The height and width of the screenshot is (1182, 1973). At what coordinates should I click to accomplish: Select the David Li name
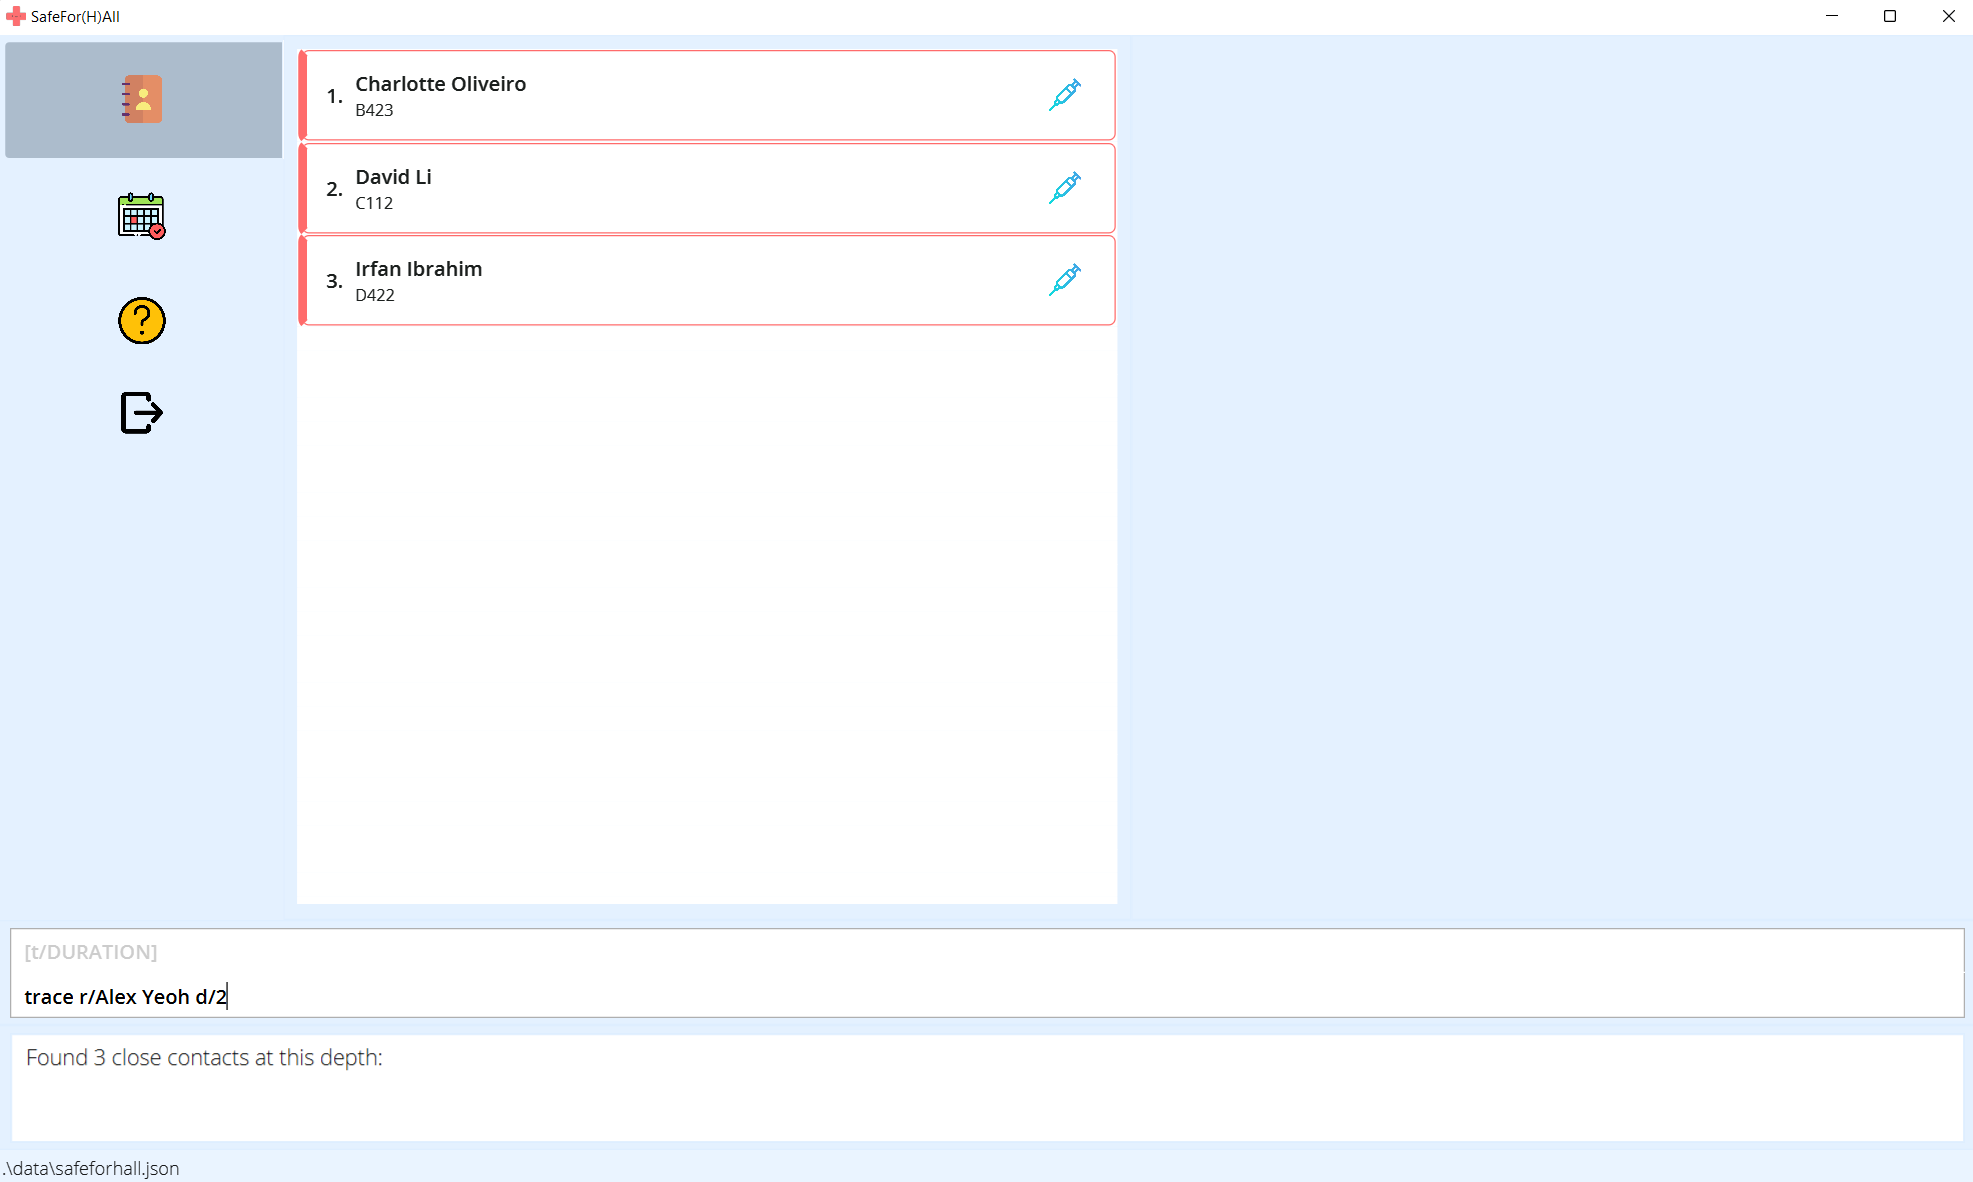[393, 177]
